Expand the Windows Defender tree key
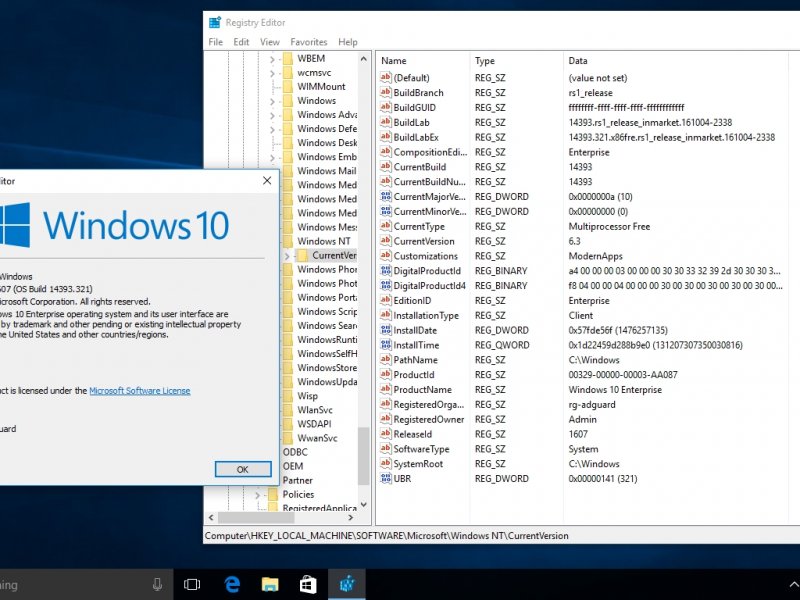This screenshot has height=600, width=800. [x=272, y=130]
